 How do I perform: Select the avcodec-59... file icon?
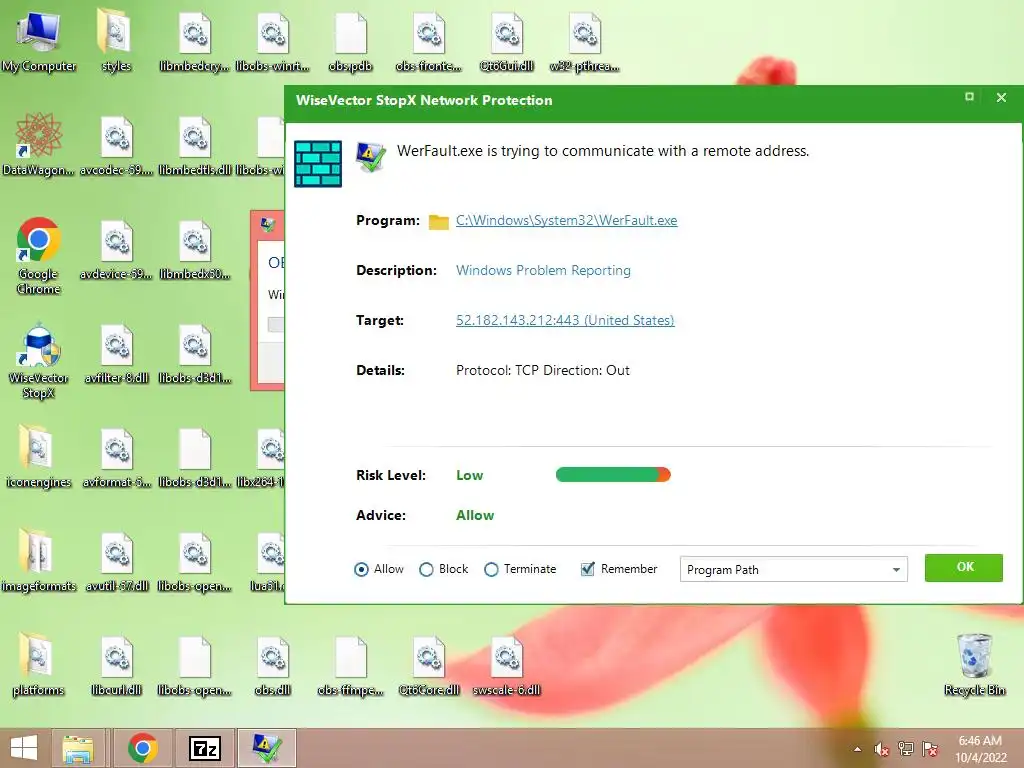(116, 144)
